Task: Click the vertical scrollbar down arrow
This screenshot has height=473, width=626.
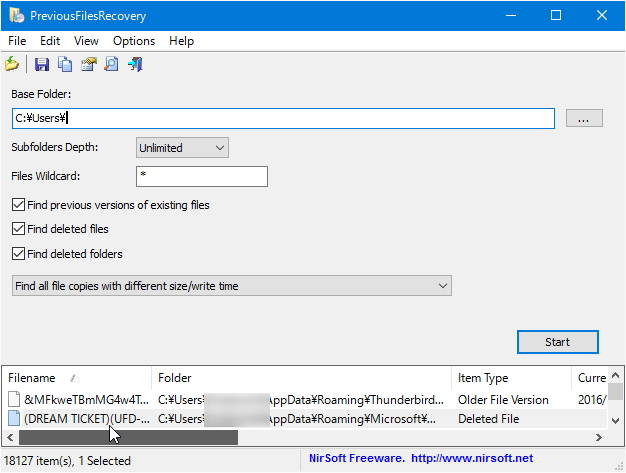Action: [x=616, y=420]
